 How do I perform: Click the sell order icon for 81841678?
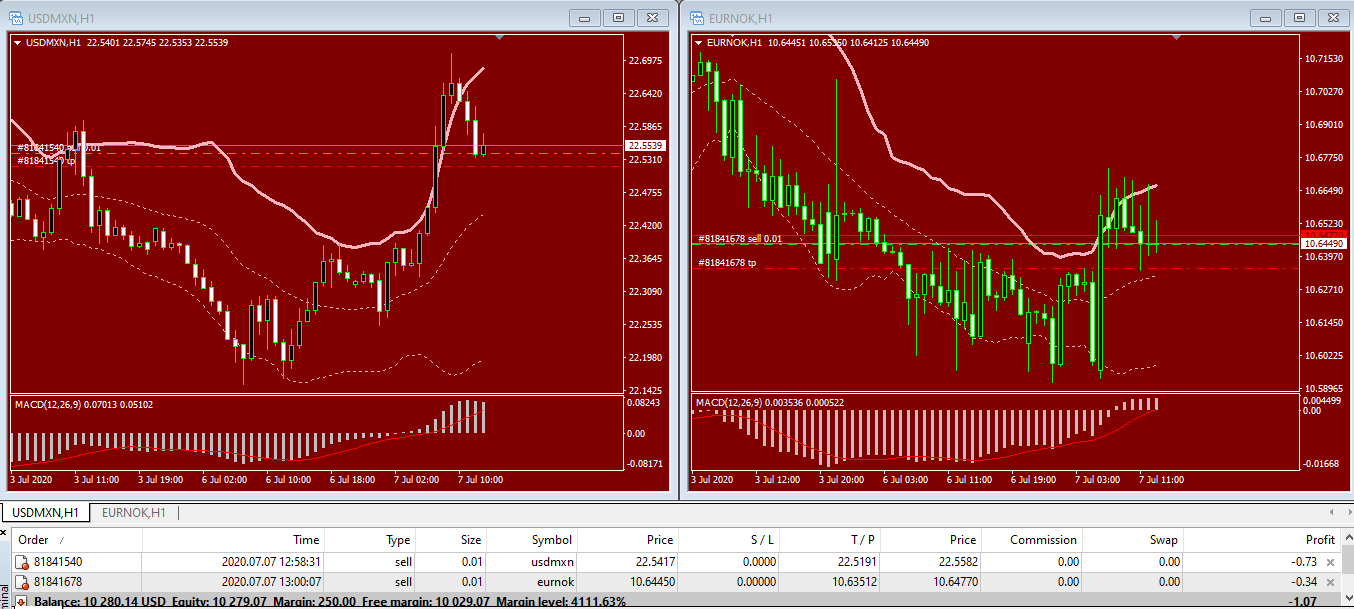tap(23, 582)
